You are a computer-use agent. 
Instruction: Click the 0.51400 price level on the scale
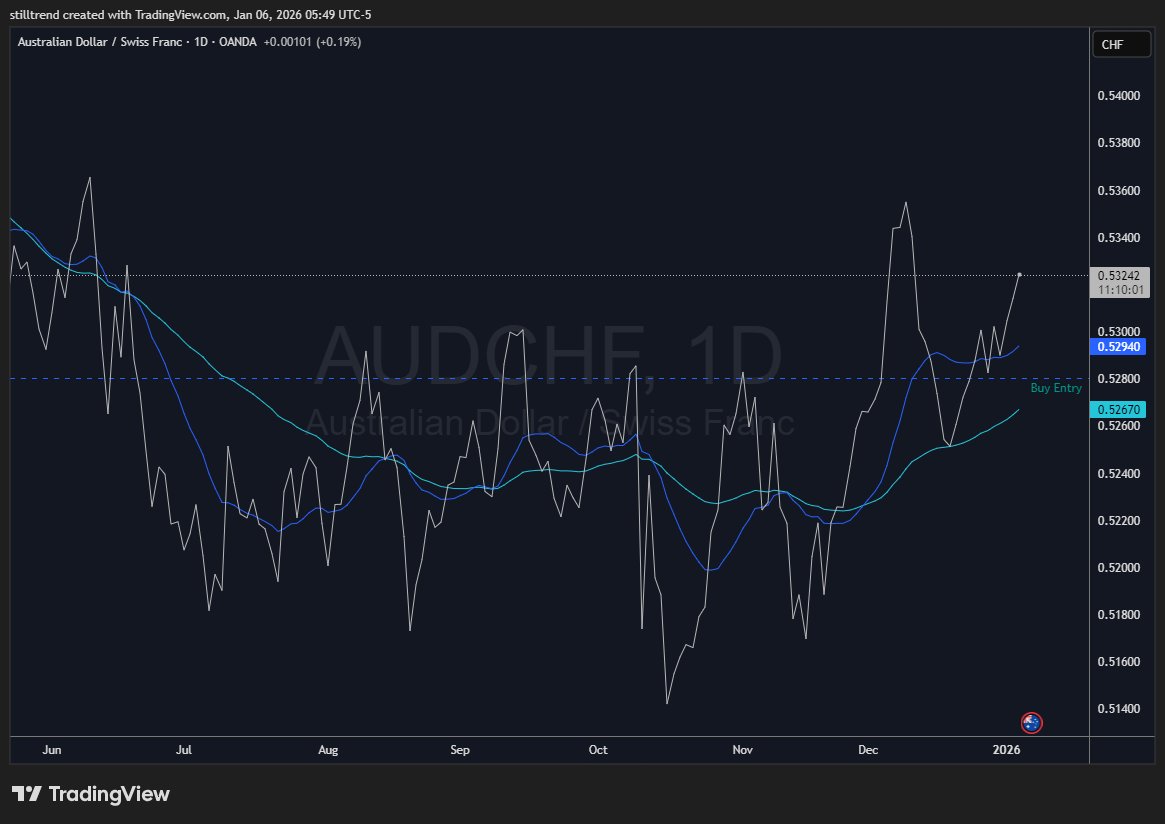tap(1120, 707)
